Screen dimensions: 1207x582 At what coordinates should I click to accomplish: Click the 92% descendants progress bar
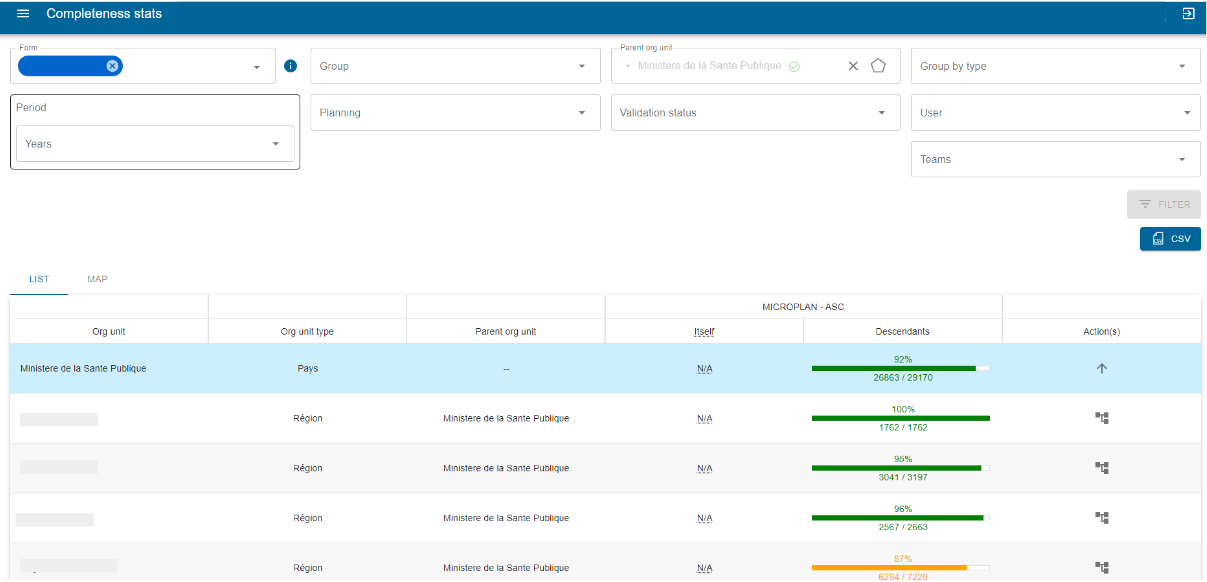coord(901,369)
